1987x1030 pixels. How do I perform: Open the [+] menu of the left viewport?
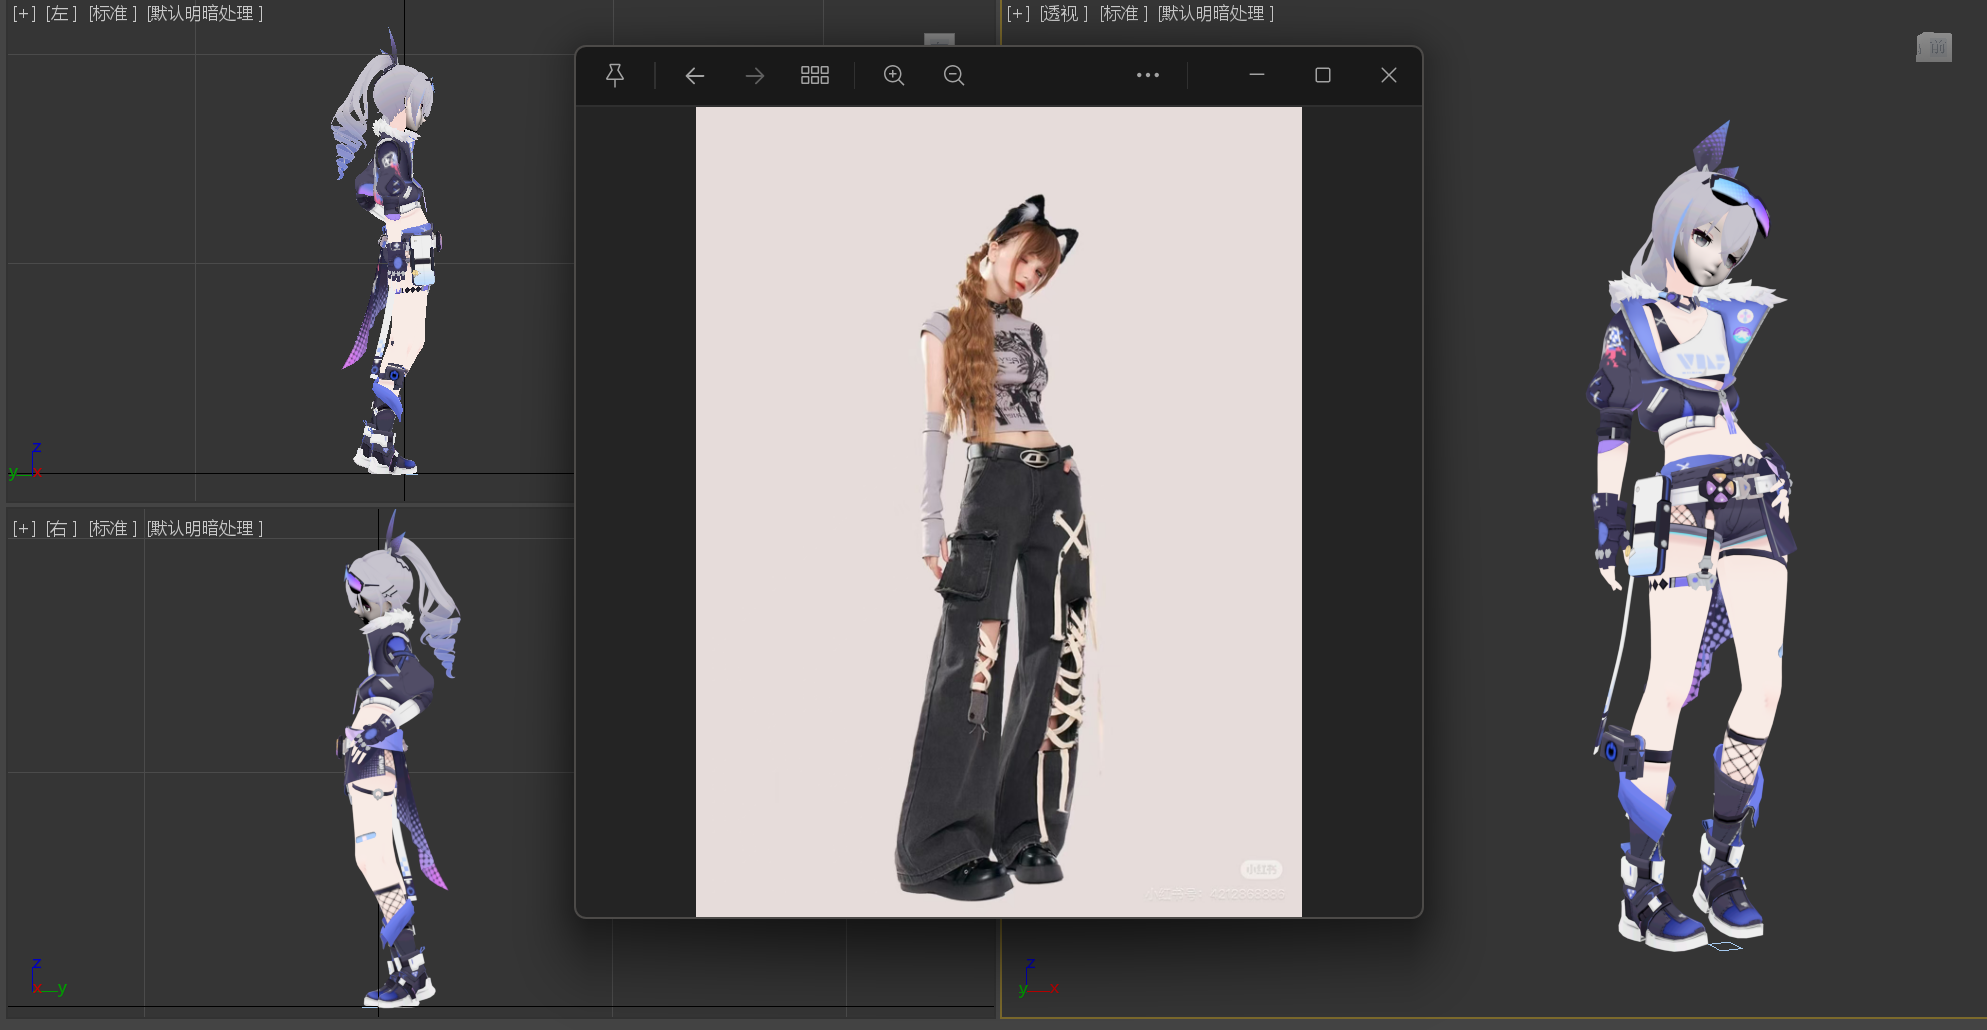(24, 14)
